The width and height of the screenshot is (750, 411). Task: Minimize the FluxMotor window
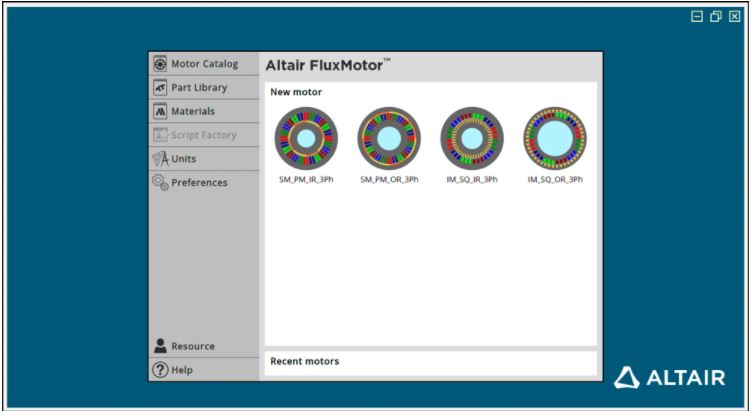pyautogui.click(x=697, y=17)
